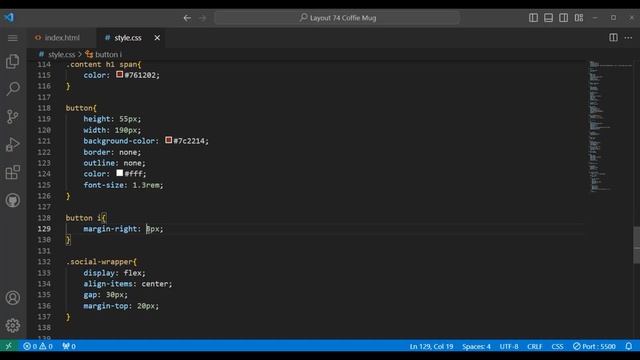The width and height of the screenshot is (640, 360).
Task: Click Ln 129, Col 19 go-to-line
Action: click(431, 346)
